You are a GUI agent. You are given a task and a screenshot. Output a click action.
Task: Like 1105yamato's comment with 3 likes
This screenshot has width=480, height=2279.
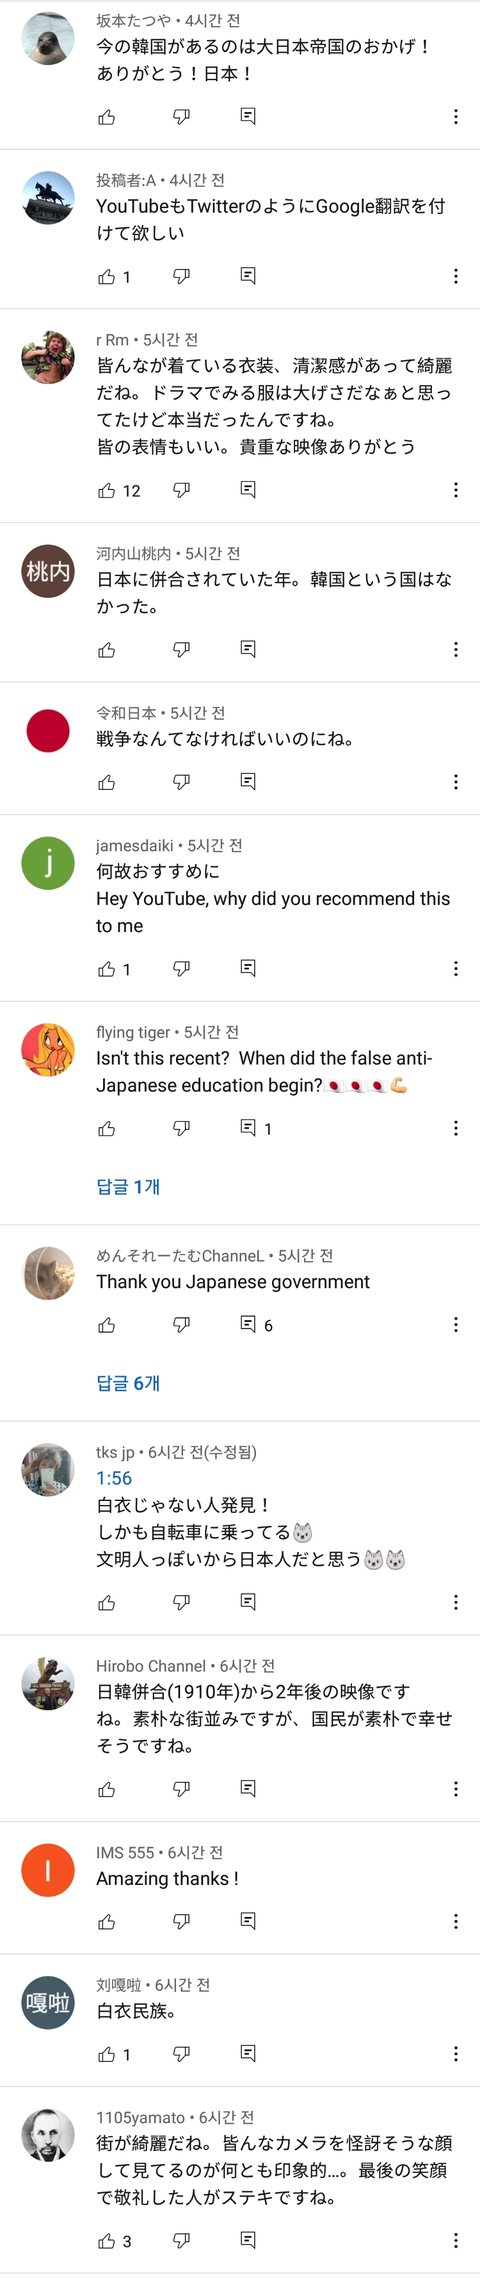107,2241
